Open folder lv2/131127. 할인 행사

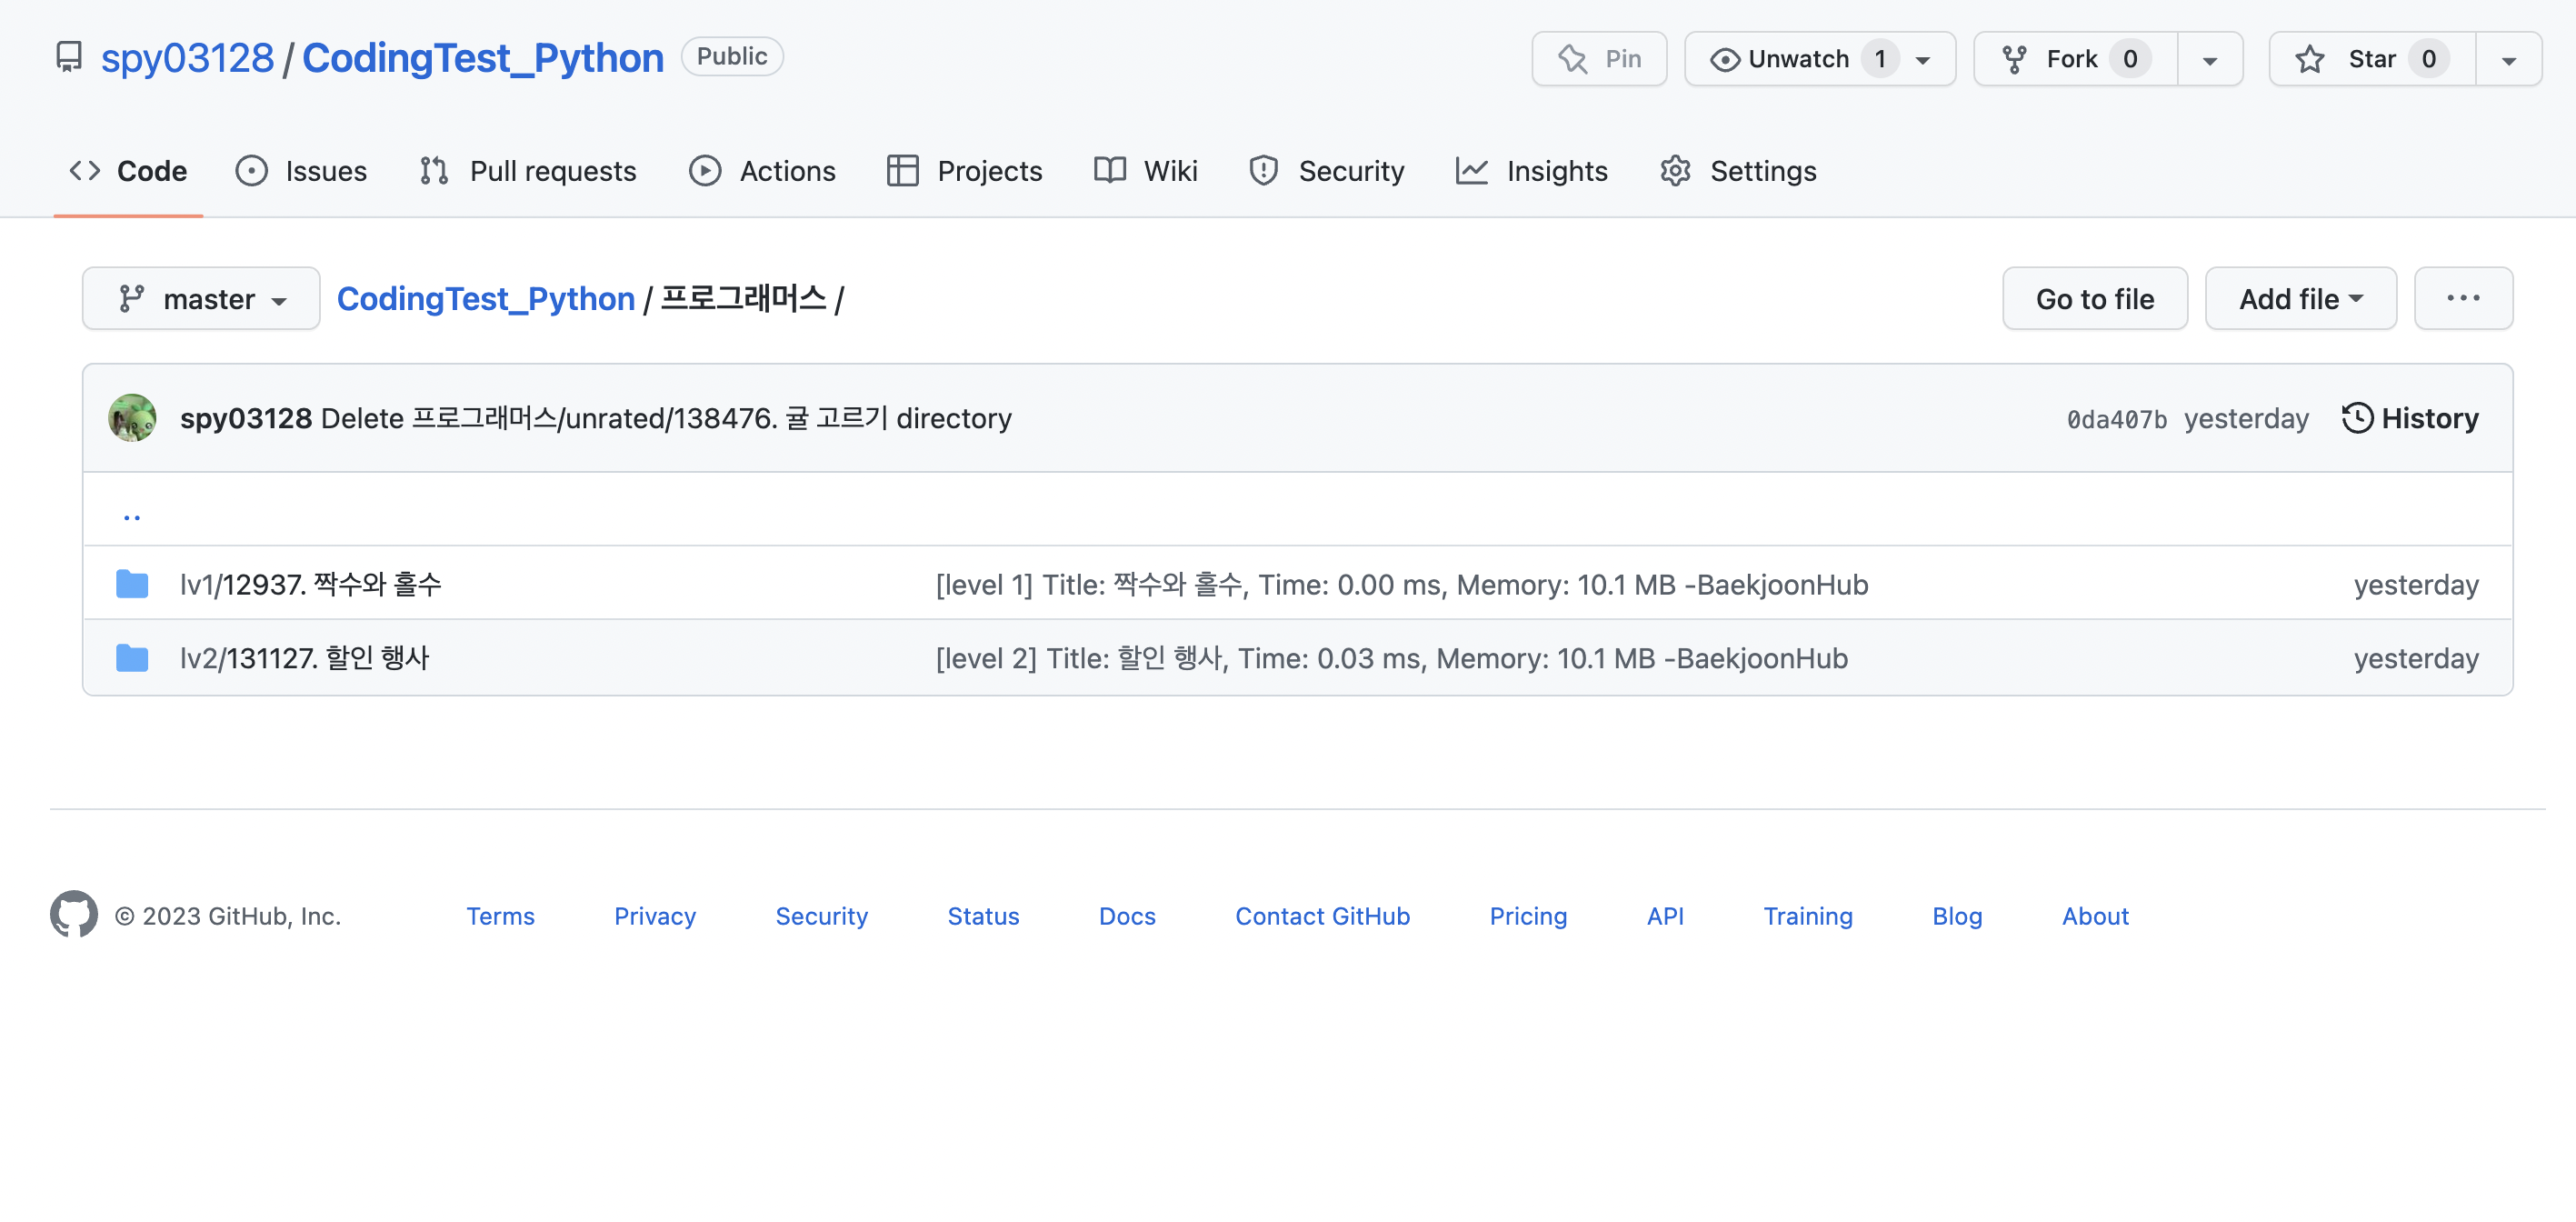(305, 658)
